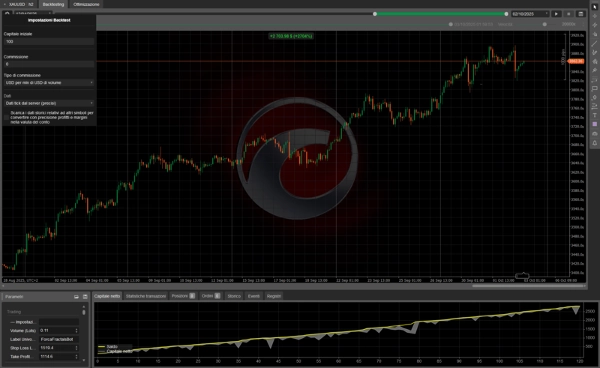This screenshot has height=368, width=600.
Task: Click the green backtest range start handle
Action: 375,14
